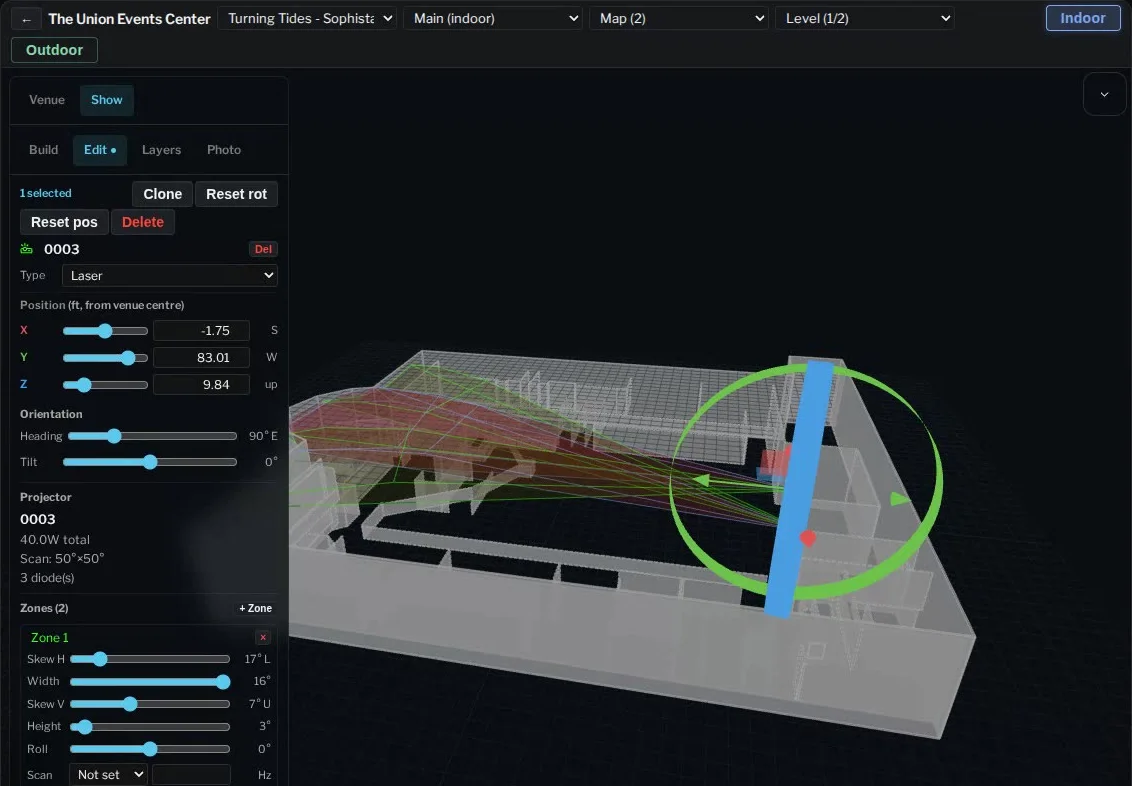This screenshot has height=786, width=1132.
Task: Delete the selected fixture
Action: [143, 222]
